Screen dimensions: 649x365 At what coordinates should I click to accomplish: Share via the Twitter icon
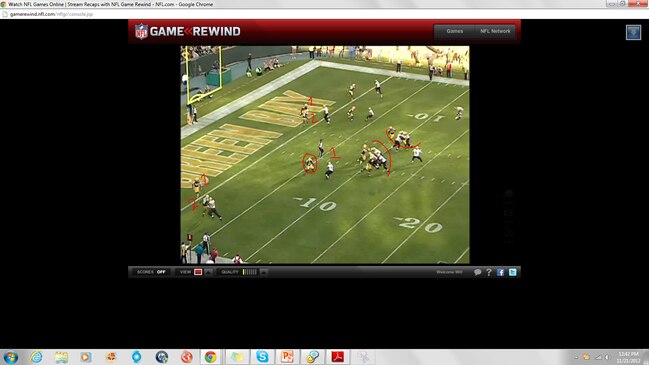(x=512, y=272)
